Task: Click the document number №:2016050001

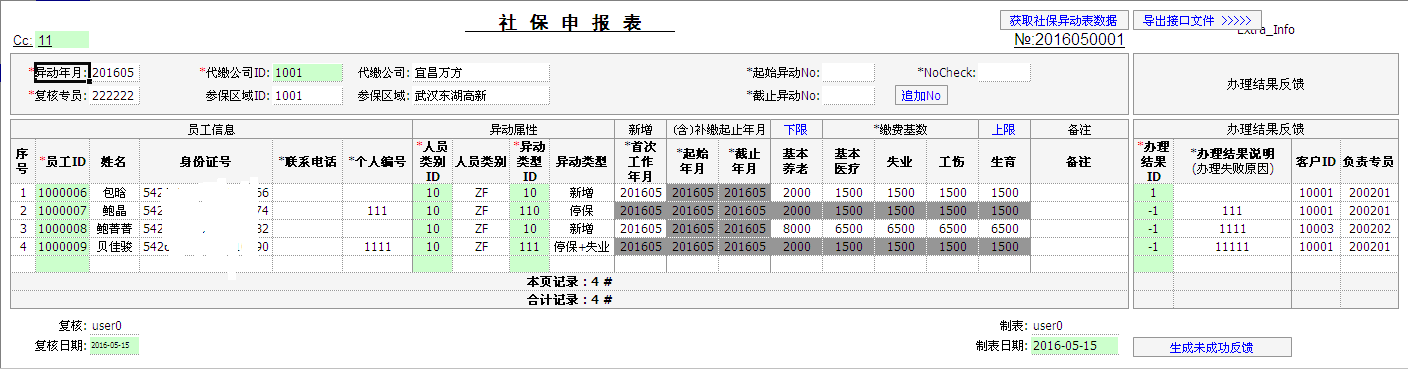Action: click(1069, 40)
